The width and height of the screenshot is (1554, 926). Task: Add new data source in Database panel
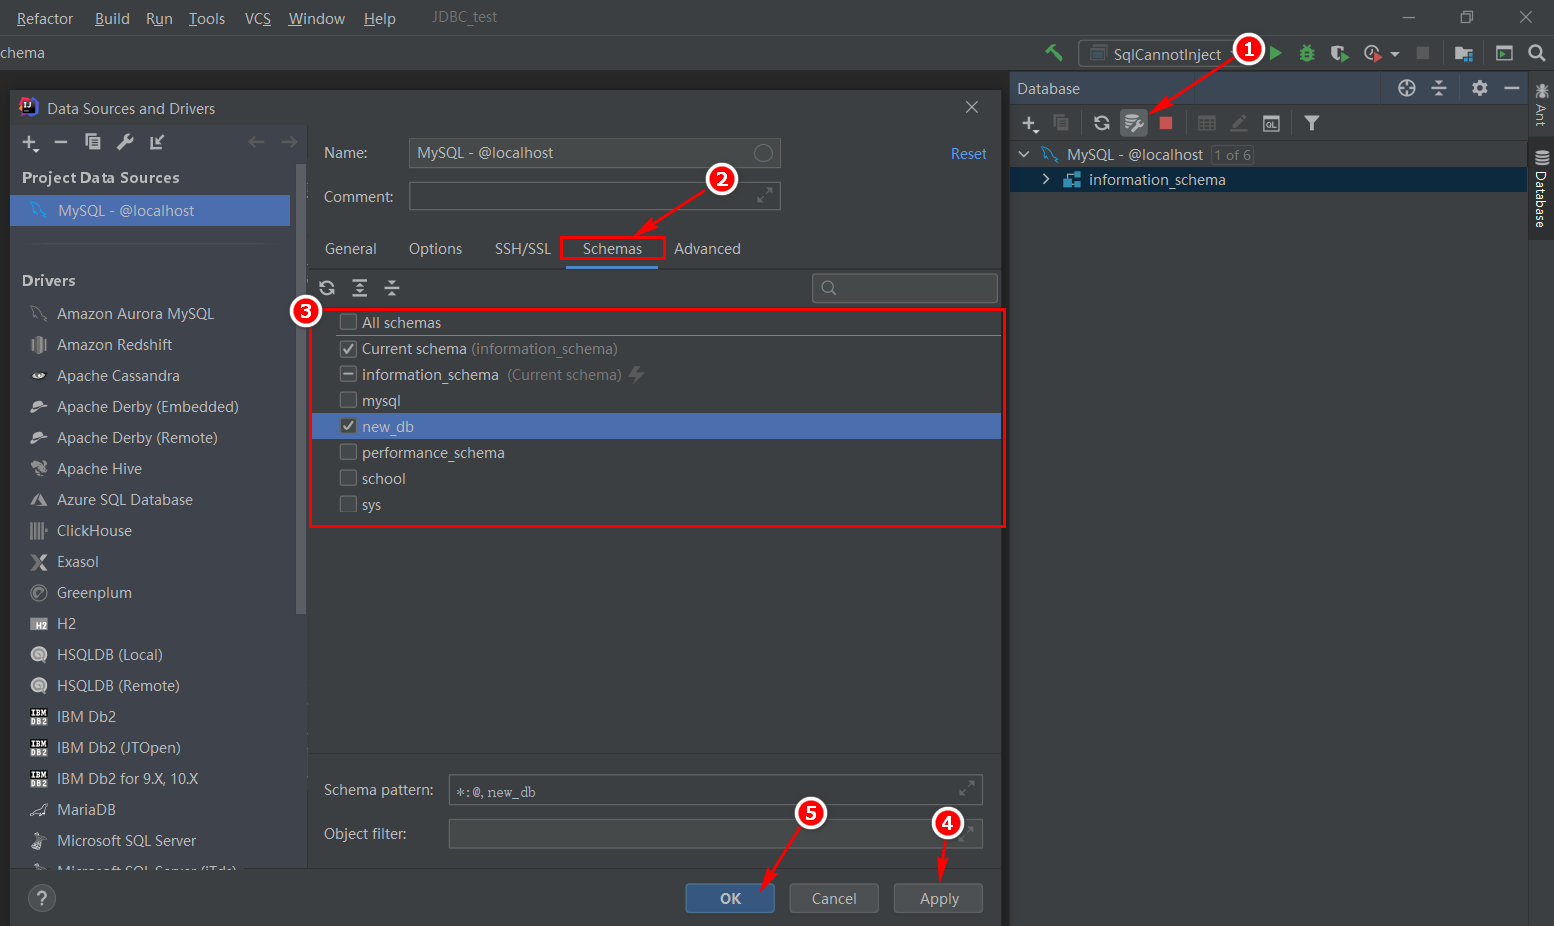click(x=1030, y=123)
